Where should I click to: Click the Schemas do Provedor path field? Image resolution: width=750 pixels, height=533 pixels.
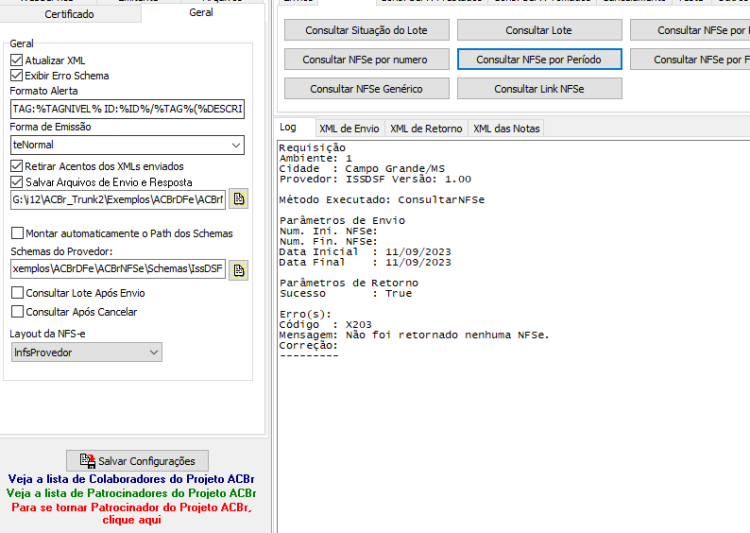click(x=118, y=269)
